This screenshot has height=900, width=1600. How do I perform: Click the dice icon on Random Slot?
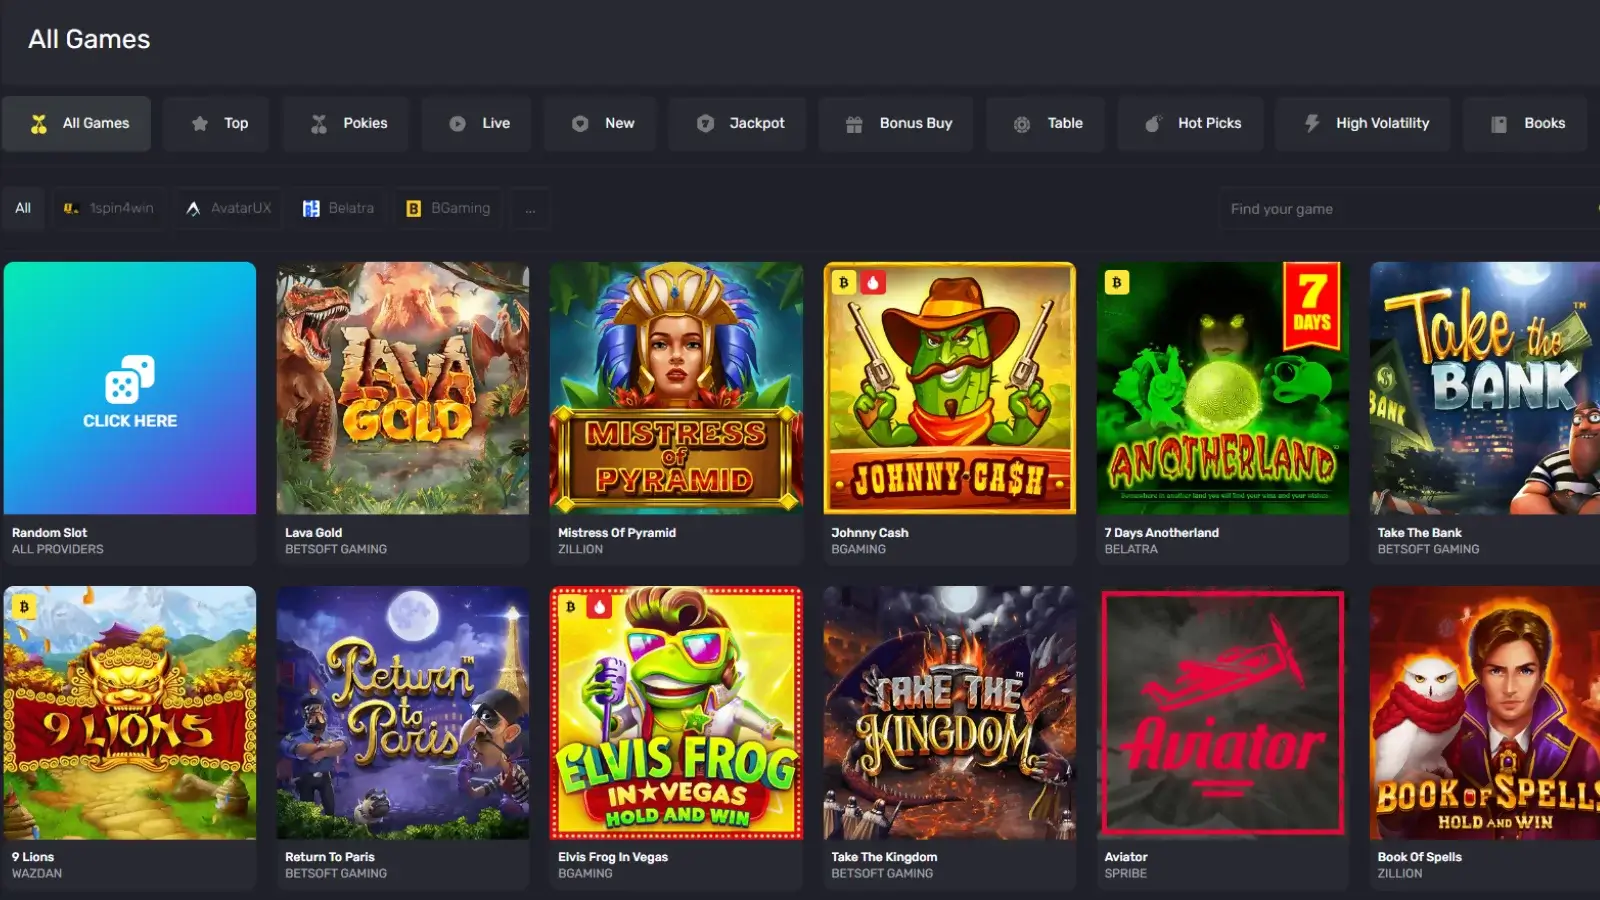pos(130,379)
